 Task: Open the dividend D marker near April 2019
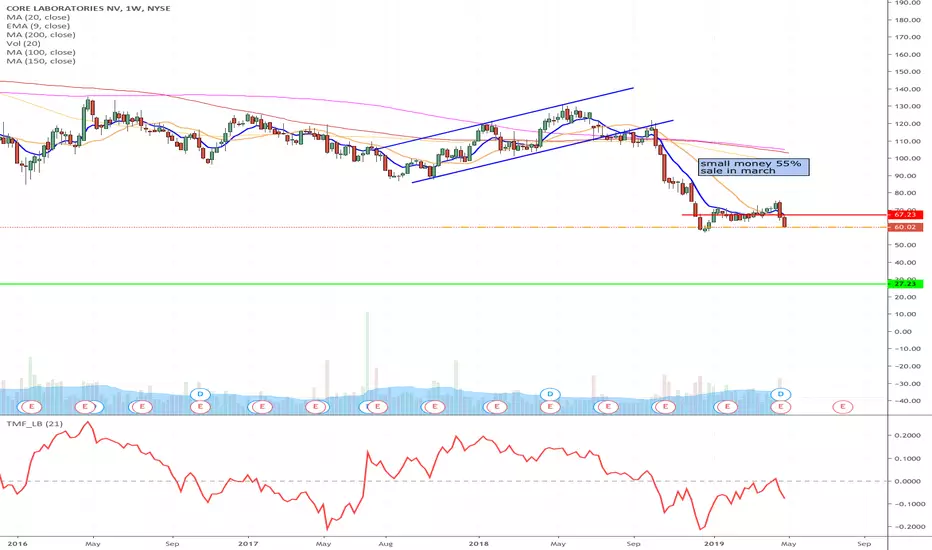pos(780,394)
